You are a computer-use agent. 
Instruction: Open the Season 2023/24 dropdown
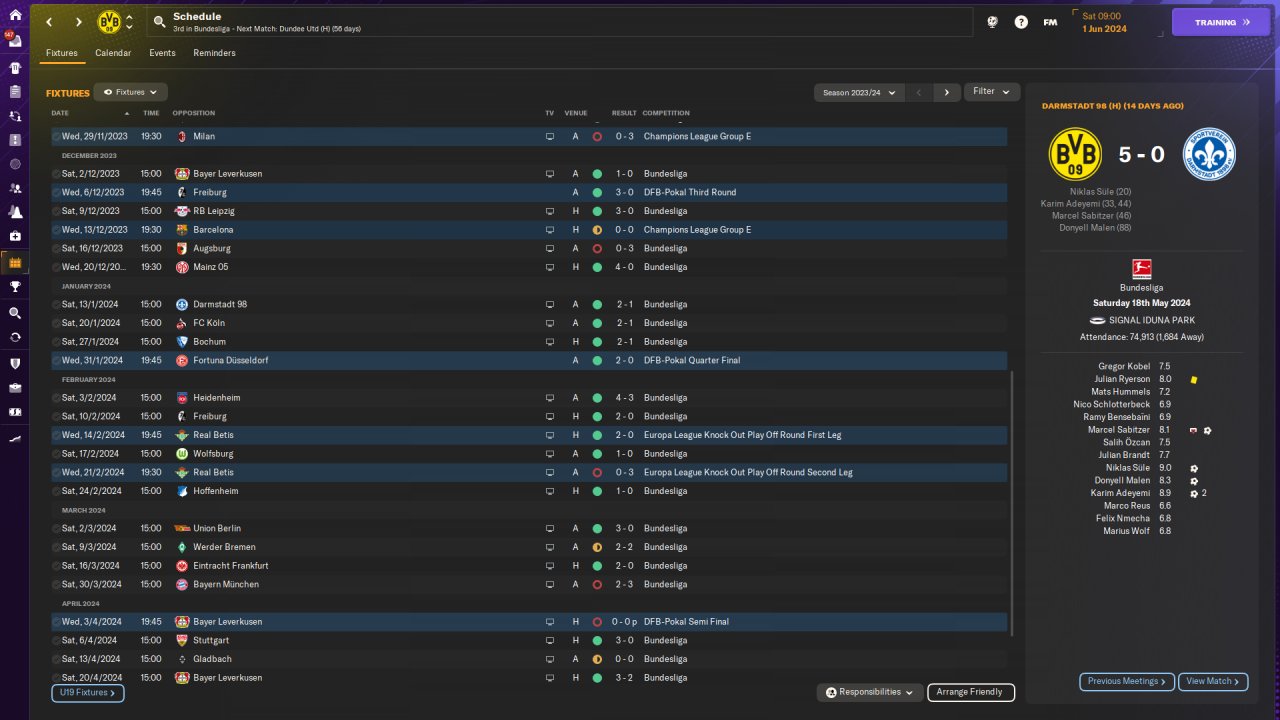(859, 92)
